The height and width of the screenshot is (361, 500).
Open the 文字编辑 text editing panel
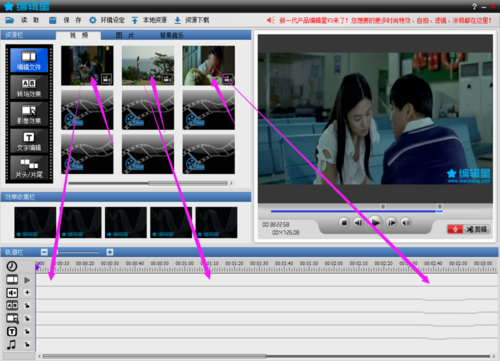point(29,141)
